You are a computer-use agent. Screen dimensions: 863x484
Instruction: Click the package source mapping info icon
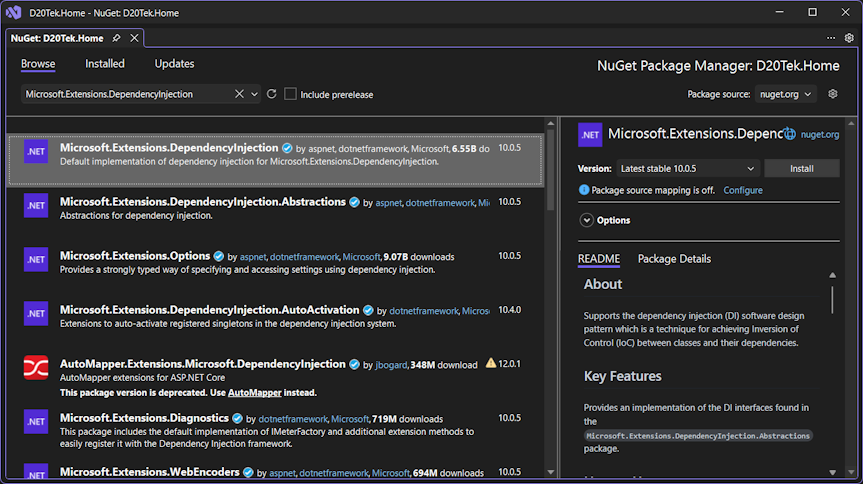[584, 190]
